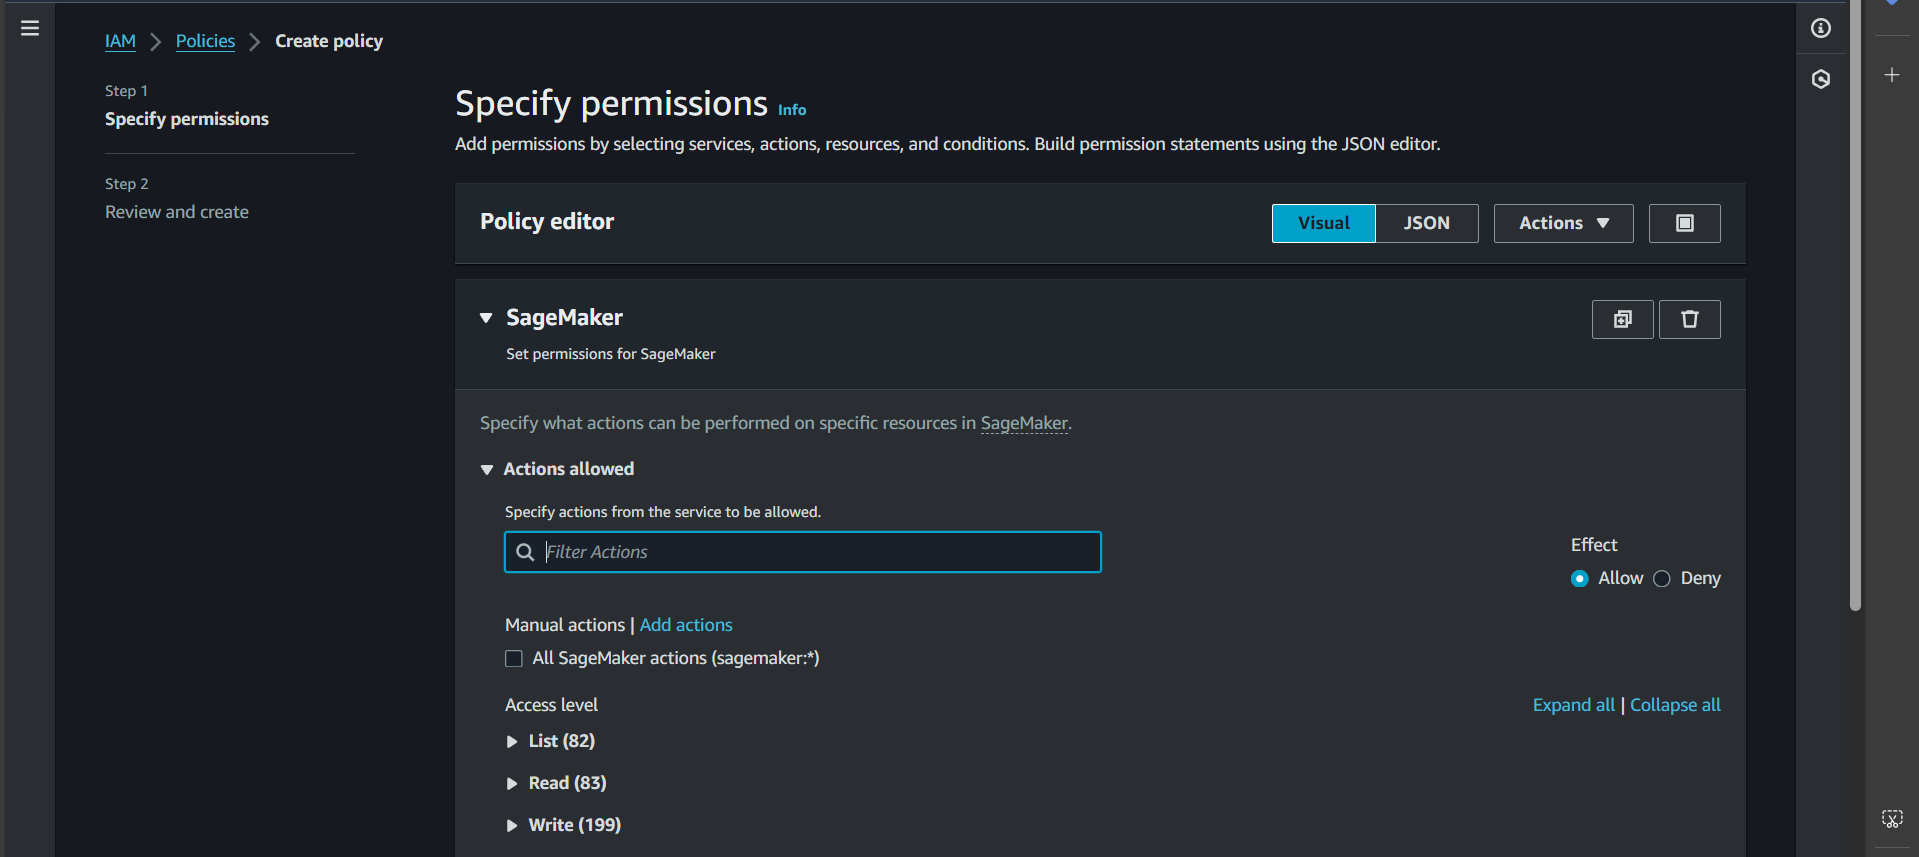Duplicate the SageMaker permission statement
Viewport: 1919px width, 857px height.
coord(1623,319)
